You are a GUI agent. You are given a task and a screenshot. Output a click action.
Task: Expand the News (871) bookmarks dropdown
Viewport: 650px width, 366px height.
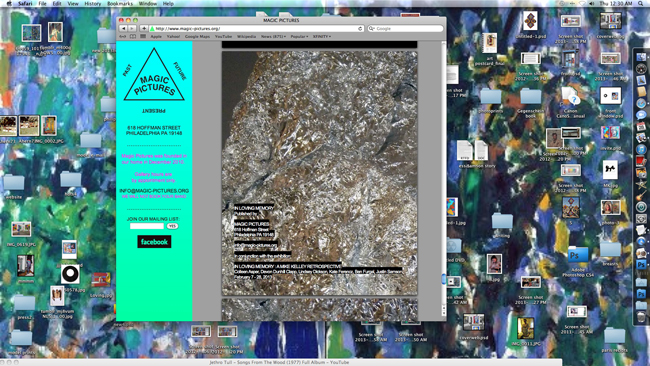tap(273, 36)
